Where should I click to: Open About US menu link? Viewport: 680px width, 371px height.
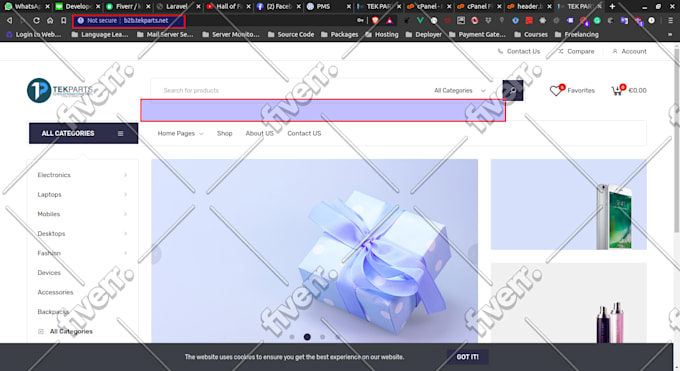[260, 133]
